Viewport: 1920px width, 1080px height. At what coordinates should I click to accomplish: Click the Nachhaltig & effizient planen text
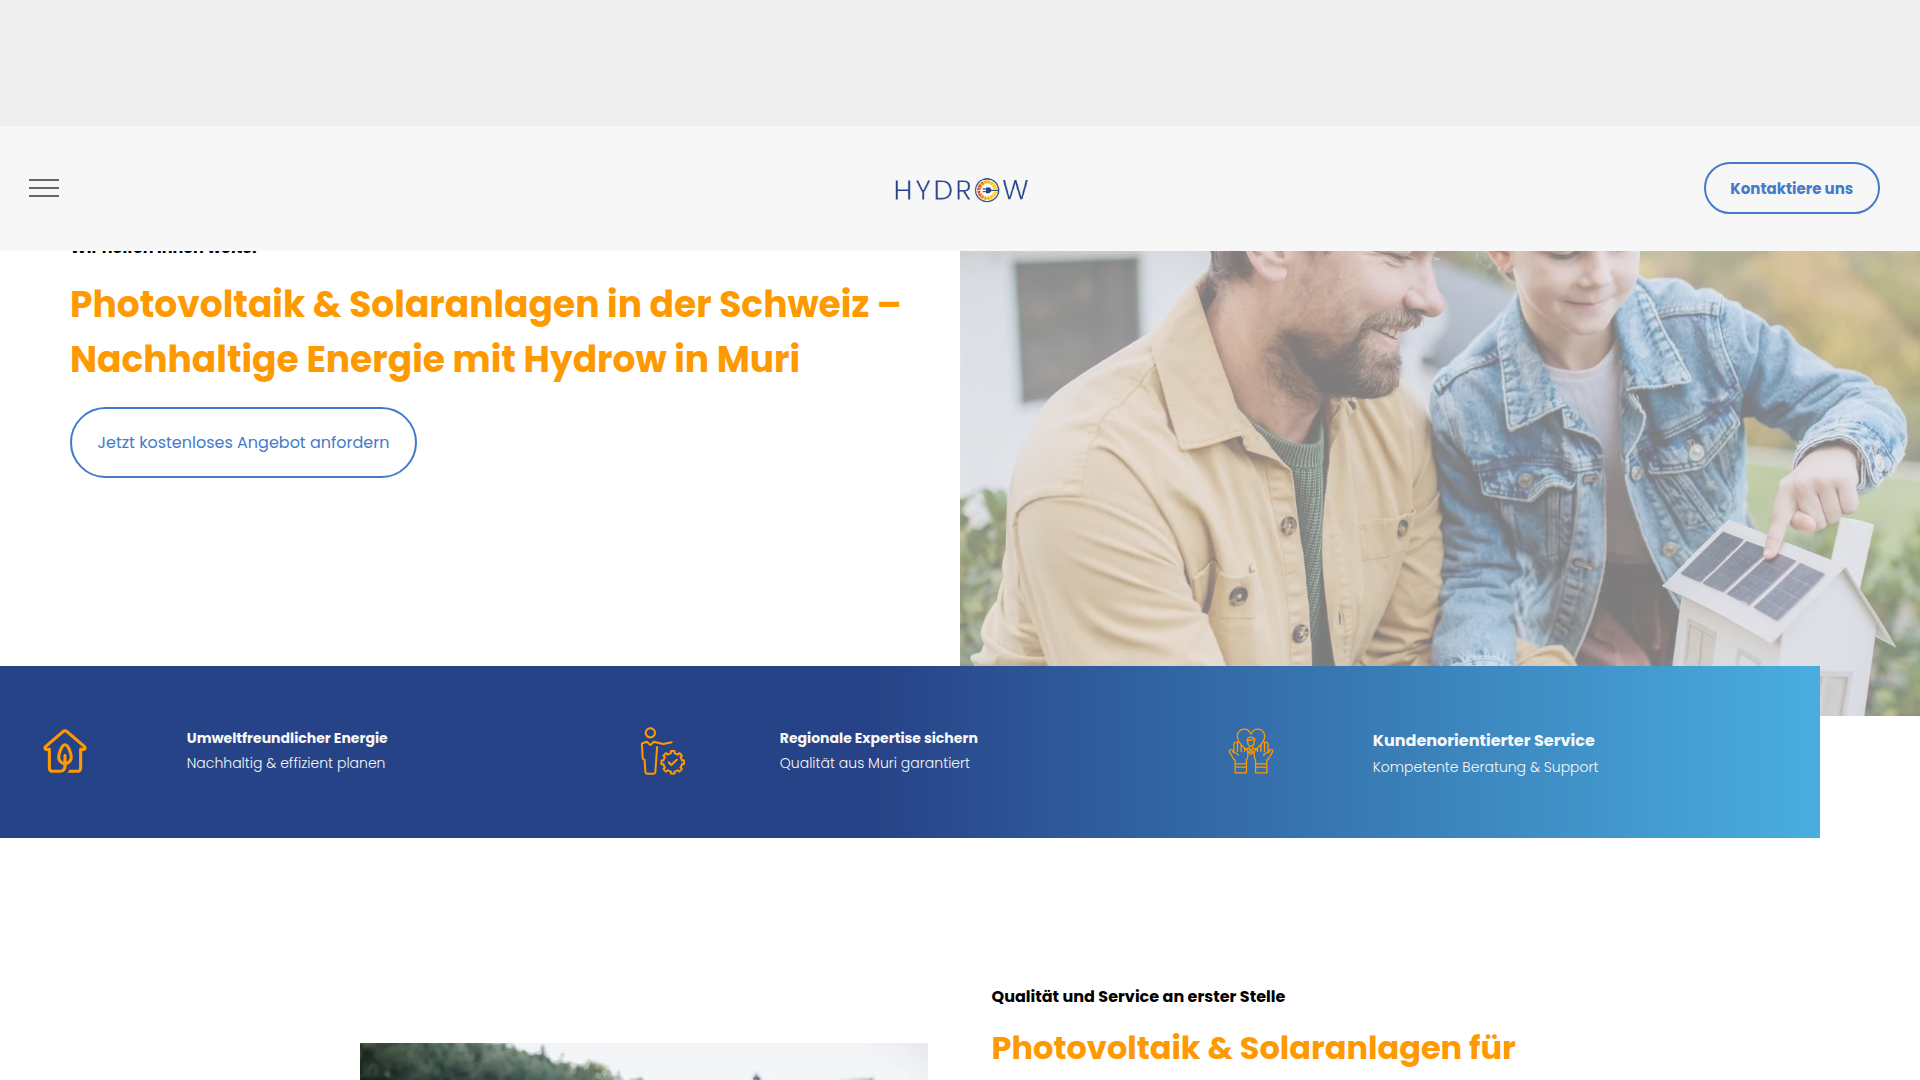(x=286, y=763)
